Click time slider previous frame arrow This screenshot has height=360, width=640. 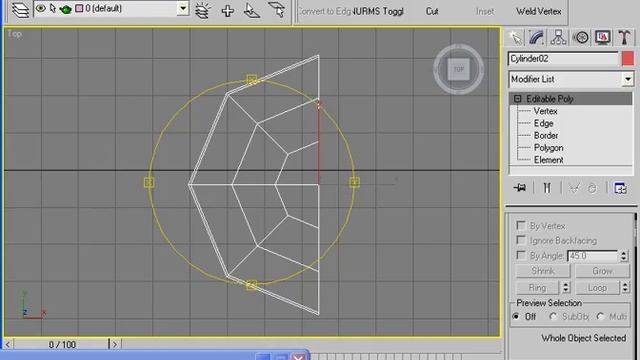point(7,344)
